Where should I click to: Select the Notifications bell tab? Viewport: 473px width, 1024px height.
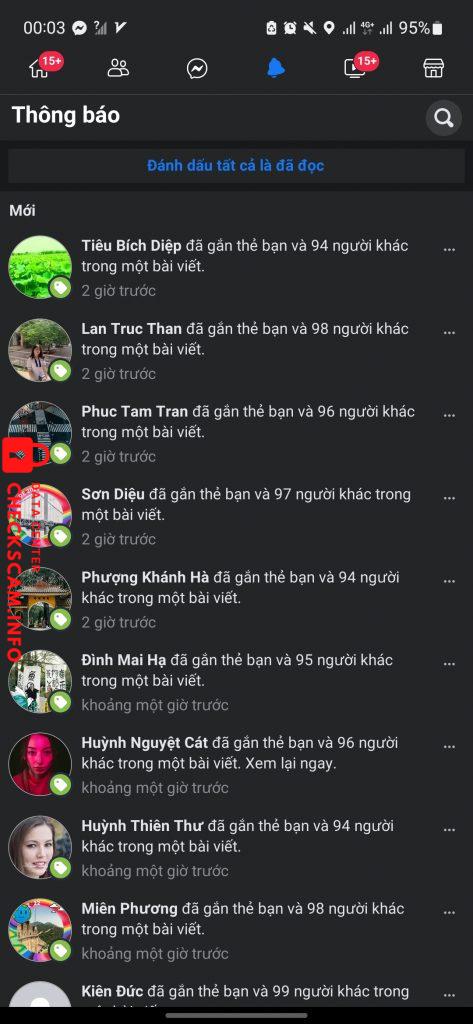276,67
